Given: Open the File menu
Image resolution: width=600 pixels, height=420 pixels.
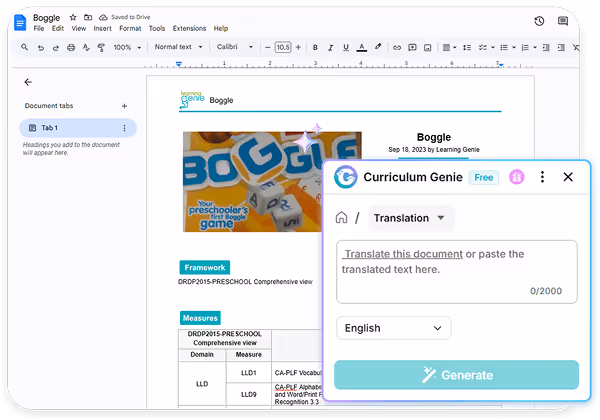Looking at the screenshot, I should pyautogui.click(x=39, y=28).
